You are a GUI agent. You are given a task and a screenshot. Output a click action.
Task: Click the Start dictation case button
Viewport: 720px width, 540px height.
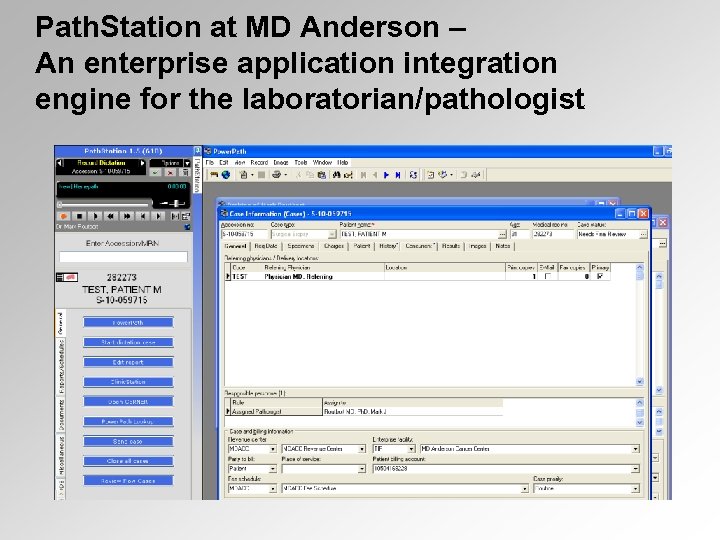[x=128, y=342]
